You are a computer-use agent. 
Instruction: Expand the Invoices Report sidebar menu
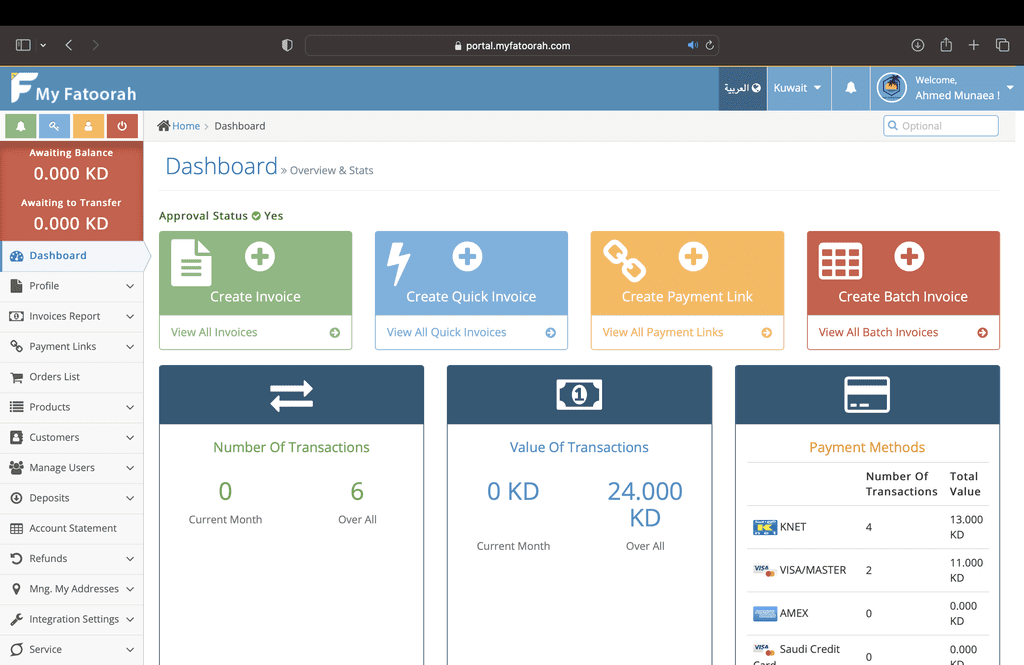(72, 316)
